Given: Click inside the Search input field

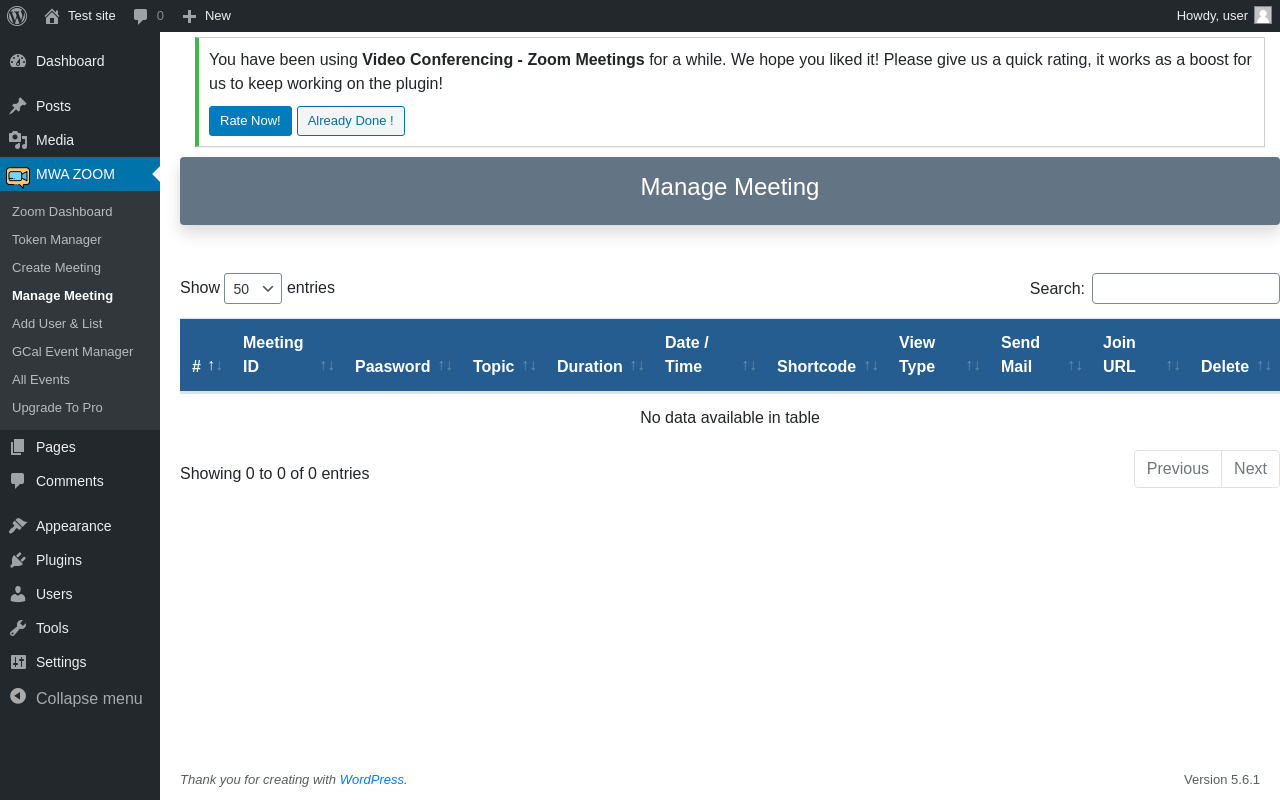Looking at the screenshot, I should (x=1186, y=288).
